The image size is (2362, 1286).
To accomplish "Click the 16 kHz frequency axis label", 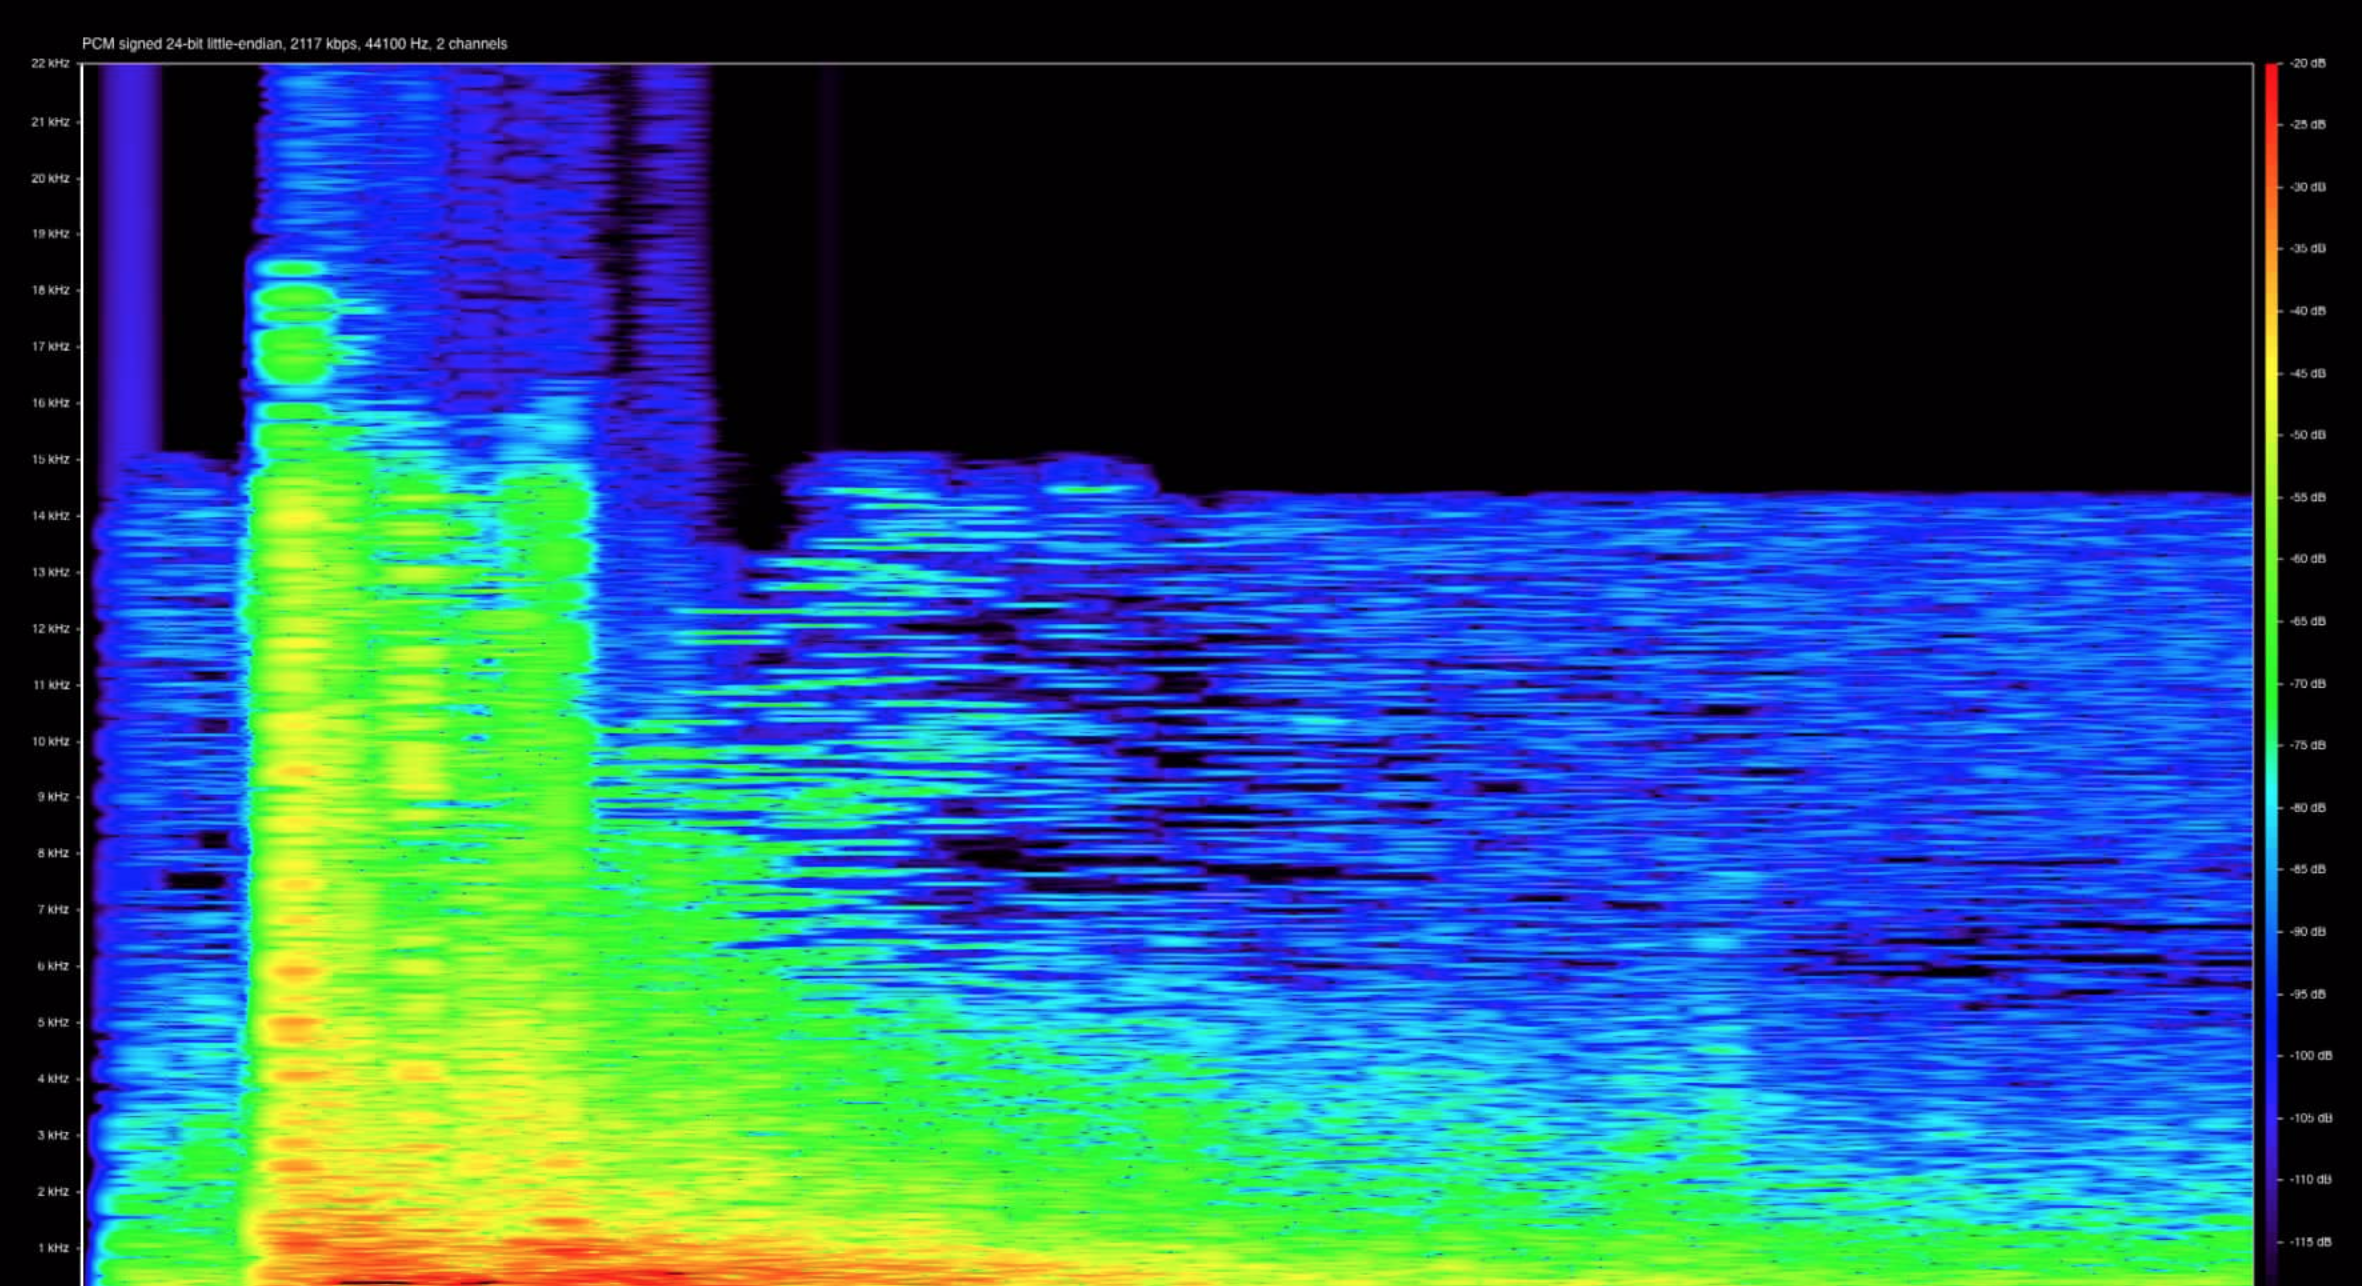I will point(50,403).
